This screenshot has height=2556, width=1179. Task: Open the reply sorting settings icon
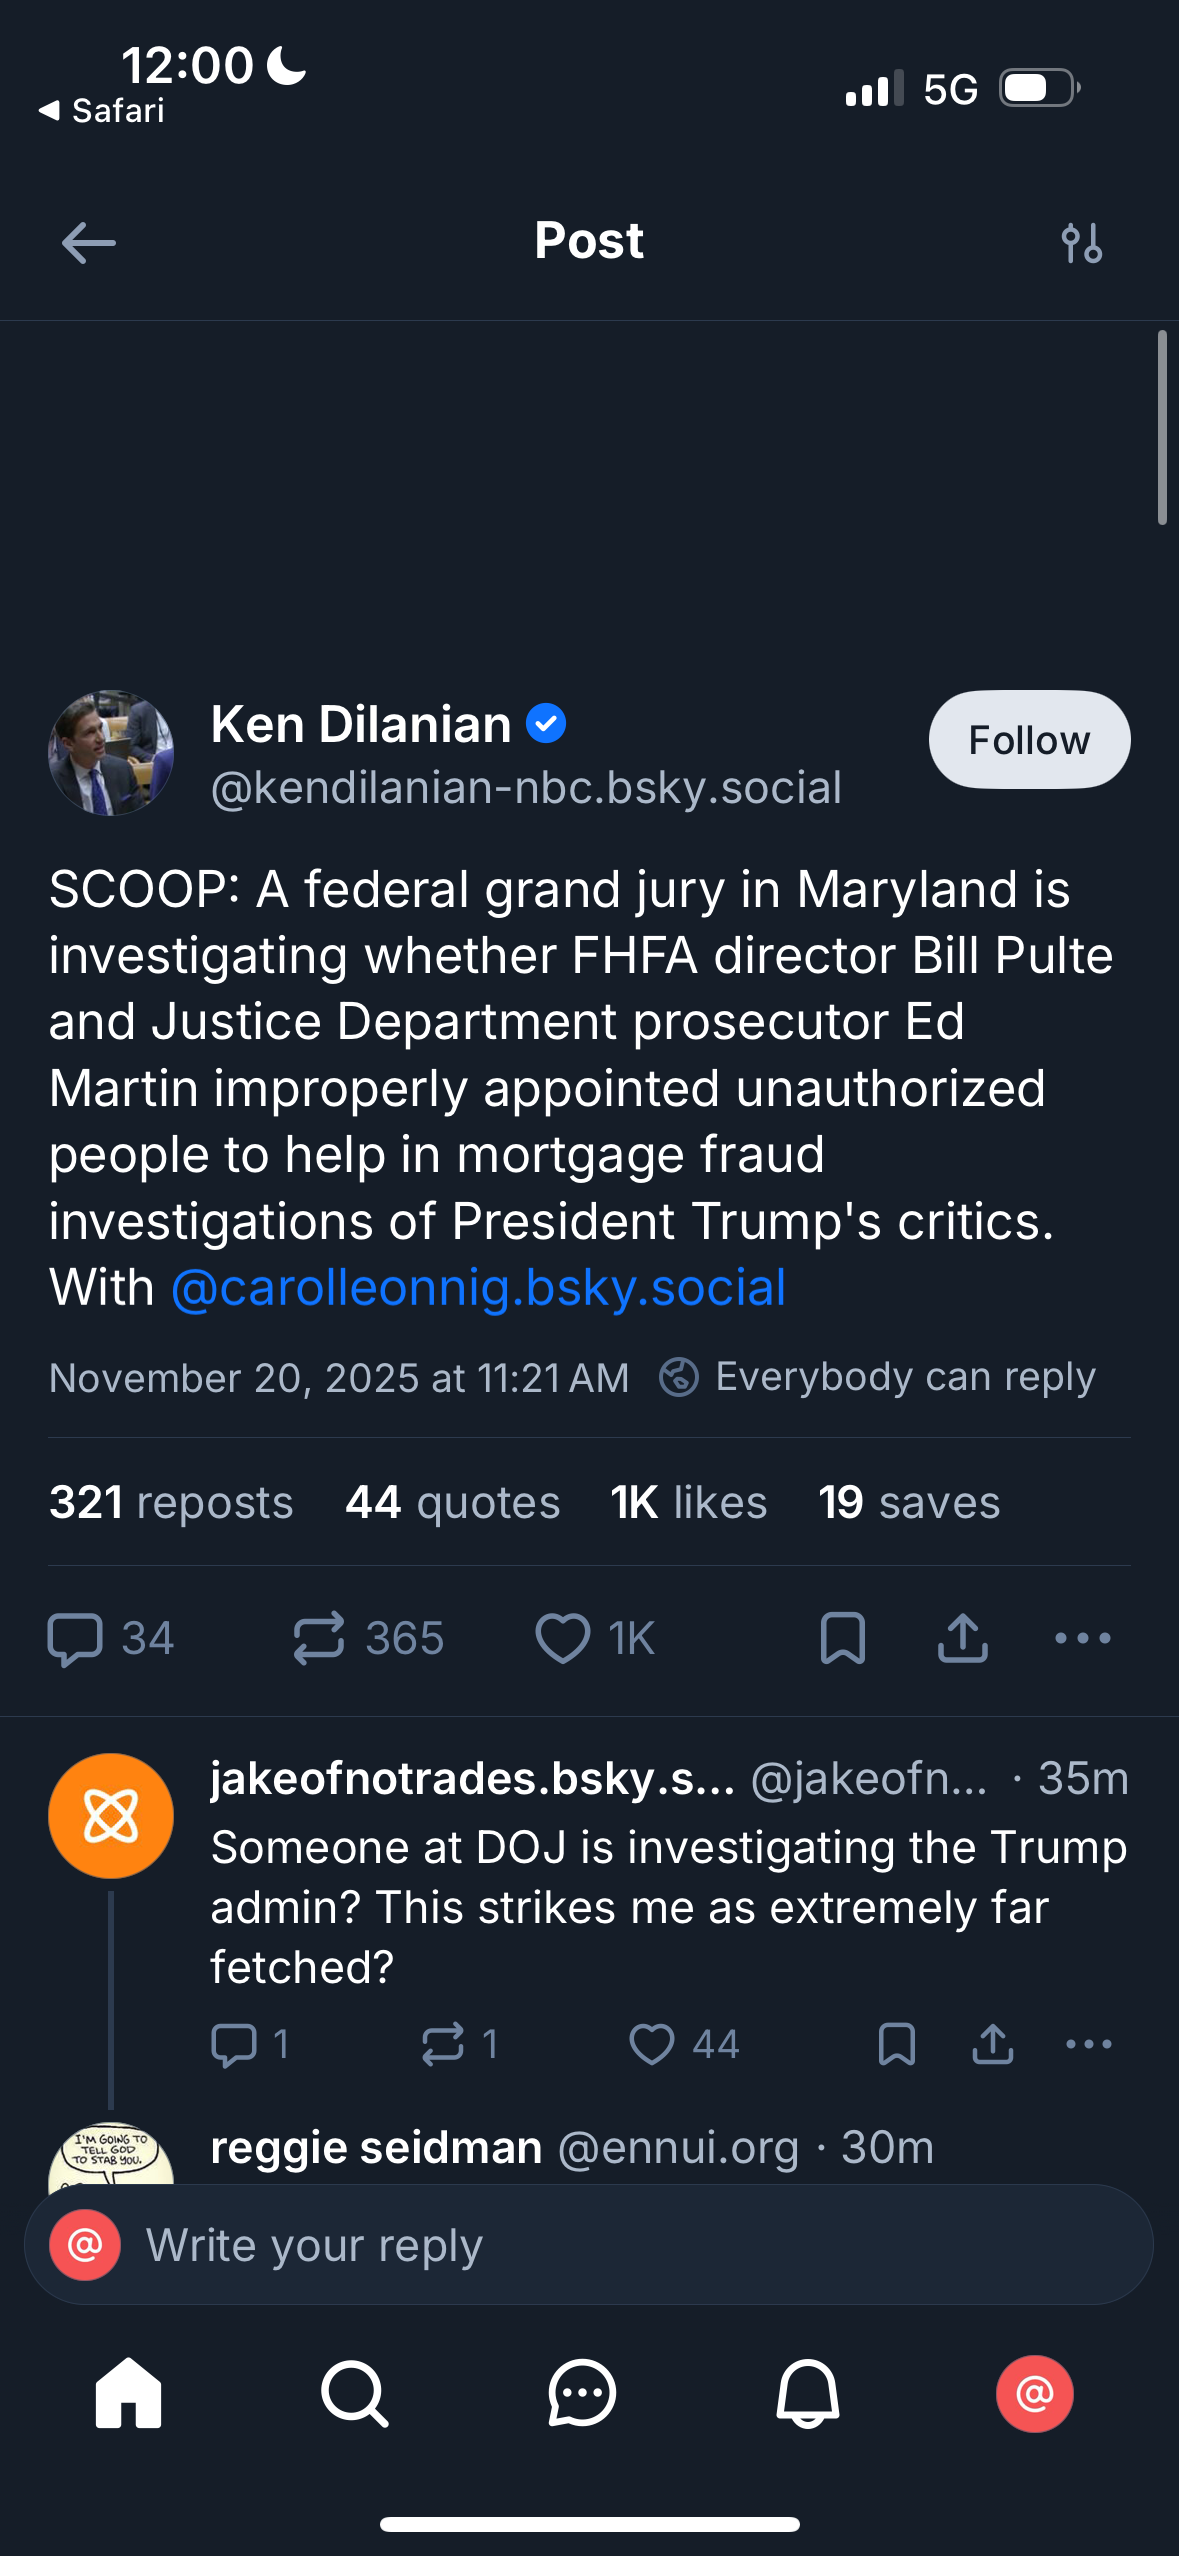click(1081, 243)
